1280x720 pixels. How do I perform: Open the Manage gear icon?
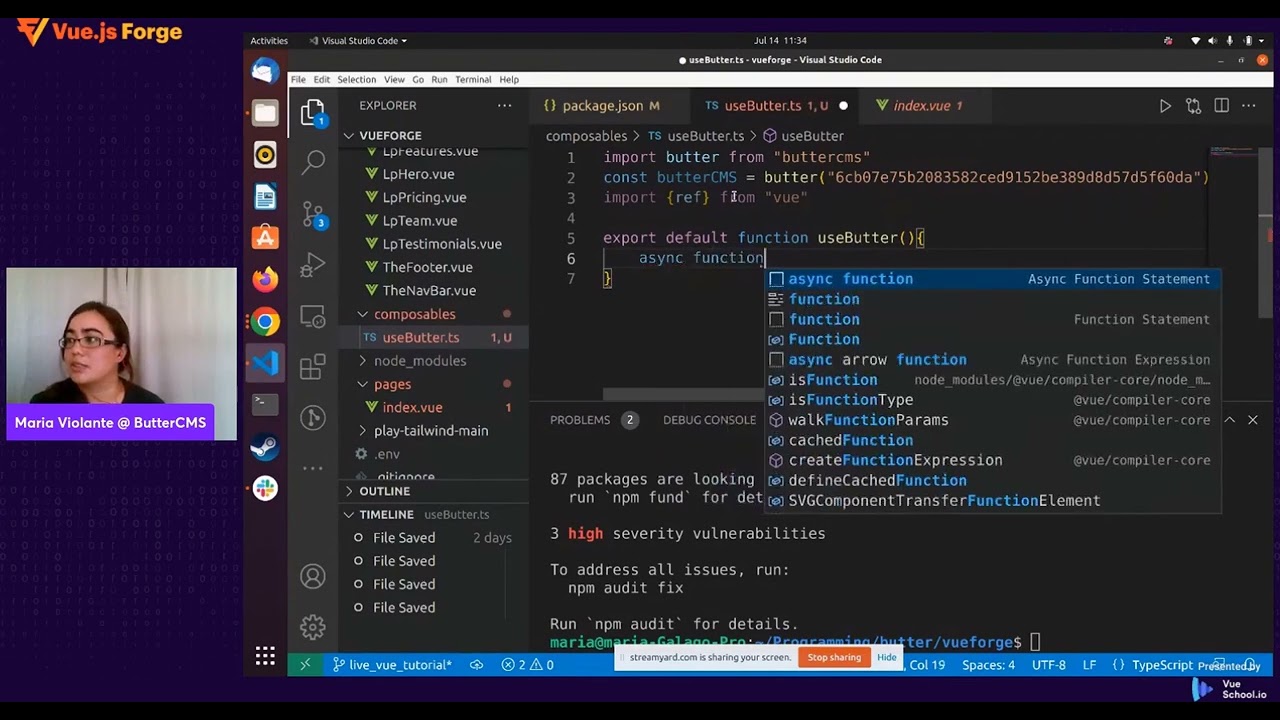pyautogui.click(x=313, y=627)
